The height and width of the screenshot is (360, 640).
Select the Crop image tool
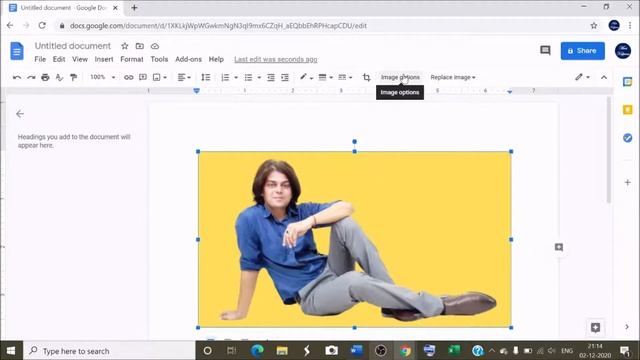coord(367,77)
